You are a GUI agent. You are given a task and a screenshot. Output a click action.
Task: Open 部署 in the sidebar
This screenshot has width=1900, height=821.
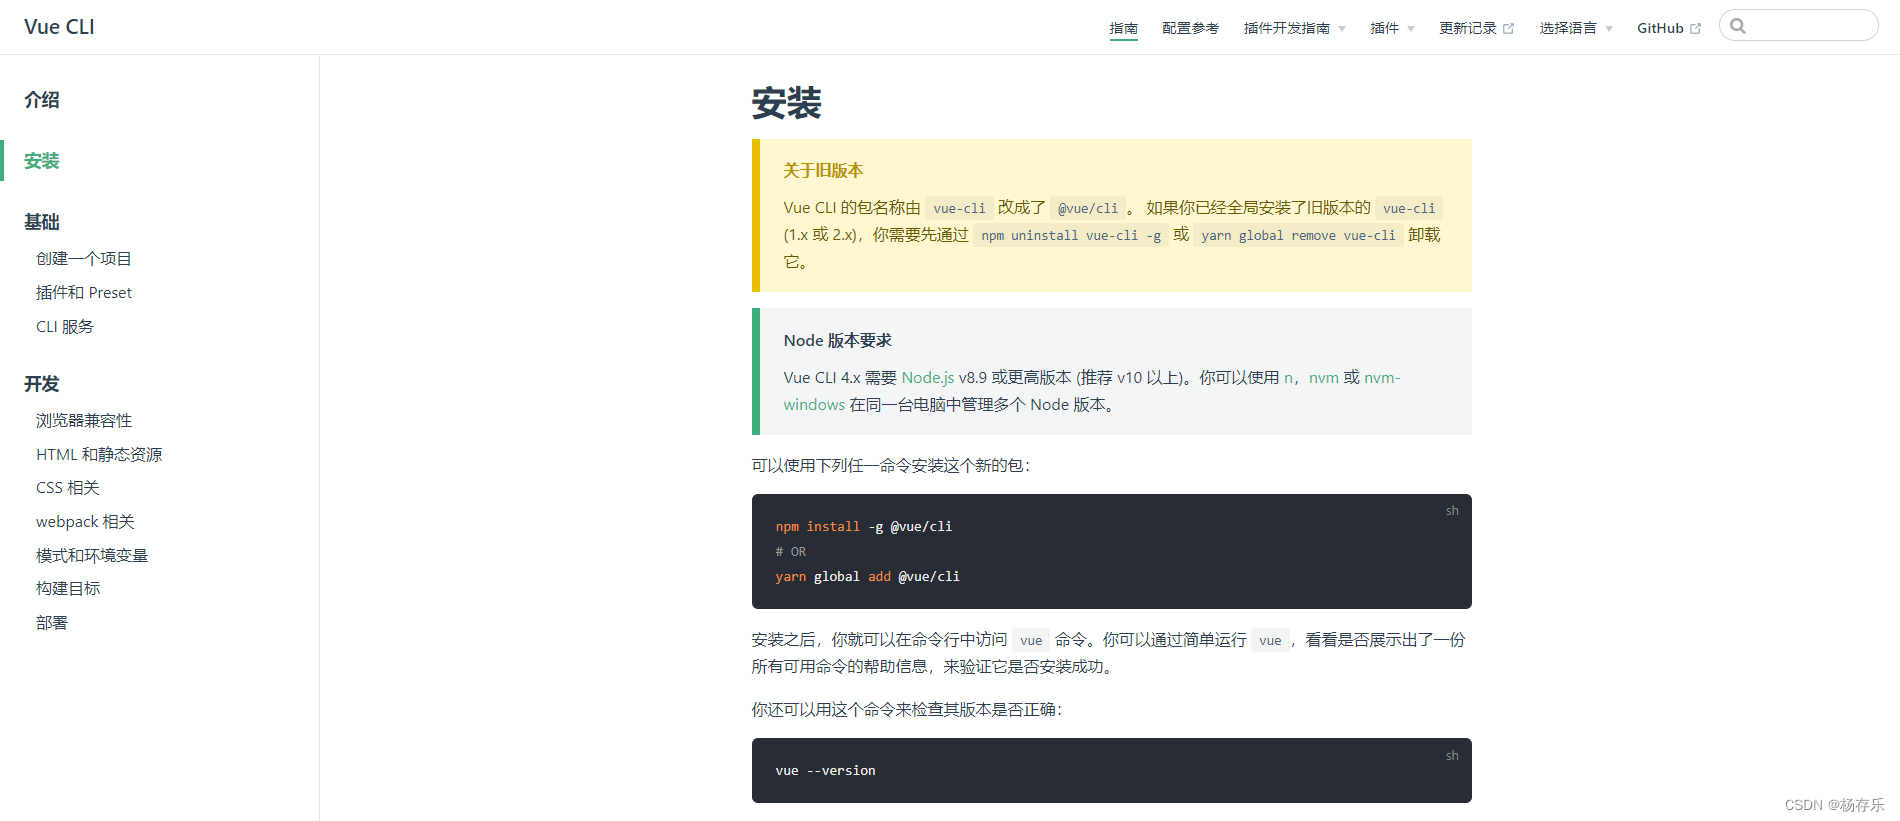coord(52,623)
